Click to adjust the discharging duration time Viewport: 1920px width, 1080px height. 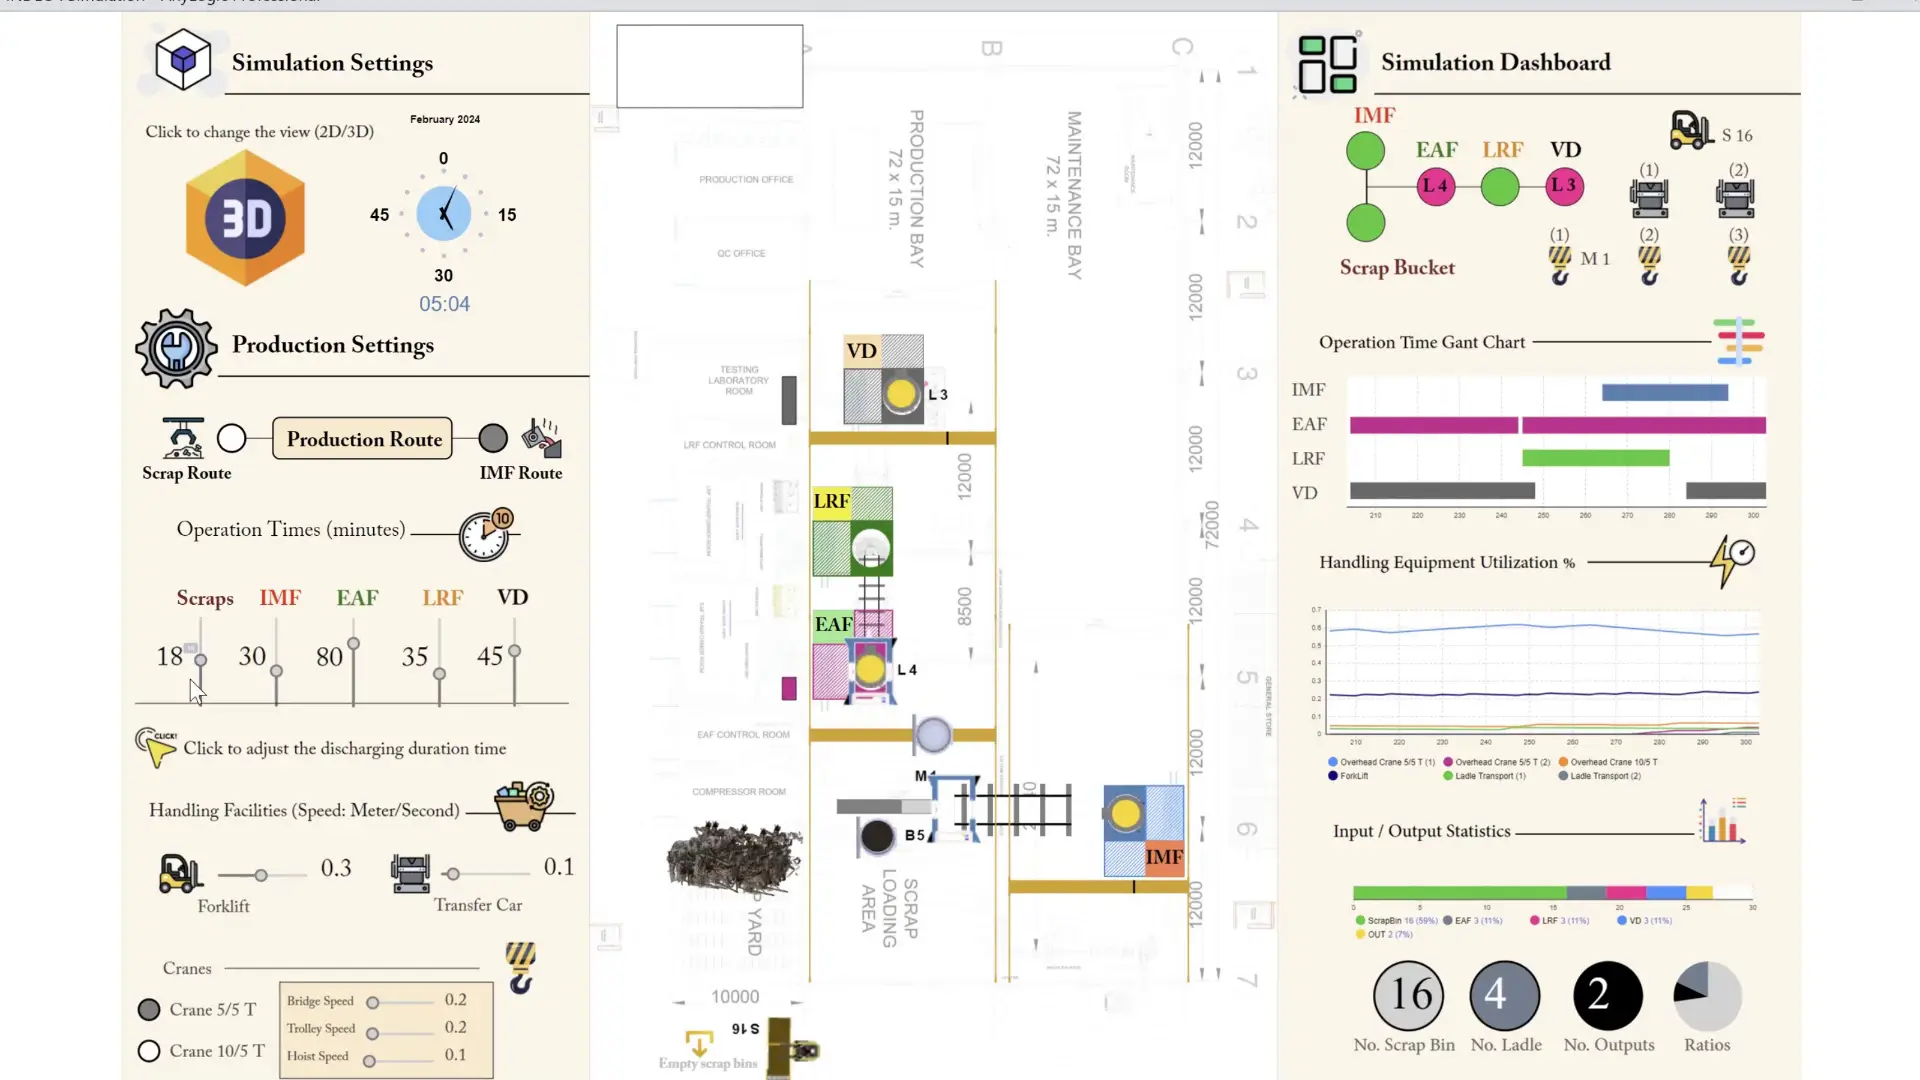(x=158, y=748)
